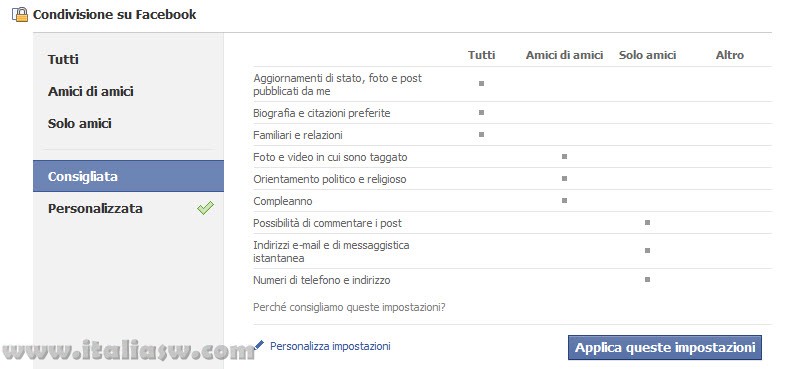This screenshot has width=798, height=369.
Task: Select the Amici di amici preset
Action: (x=91, y=92)
